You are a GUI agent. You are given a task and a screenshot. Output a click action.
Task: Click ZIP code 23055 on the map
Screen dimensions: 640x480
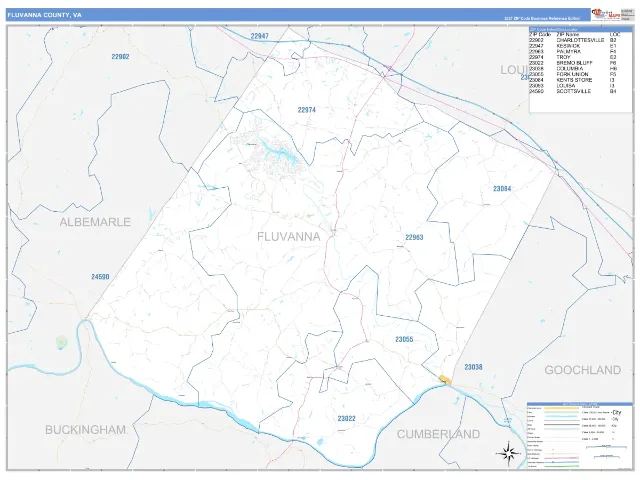(x=404, y=339)
